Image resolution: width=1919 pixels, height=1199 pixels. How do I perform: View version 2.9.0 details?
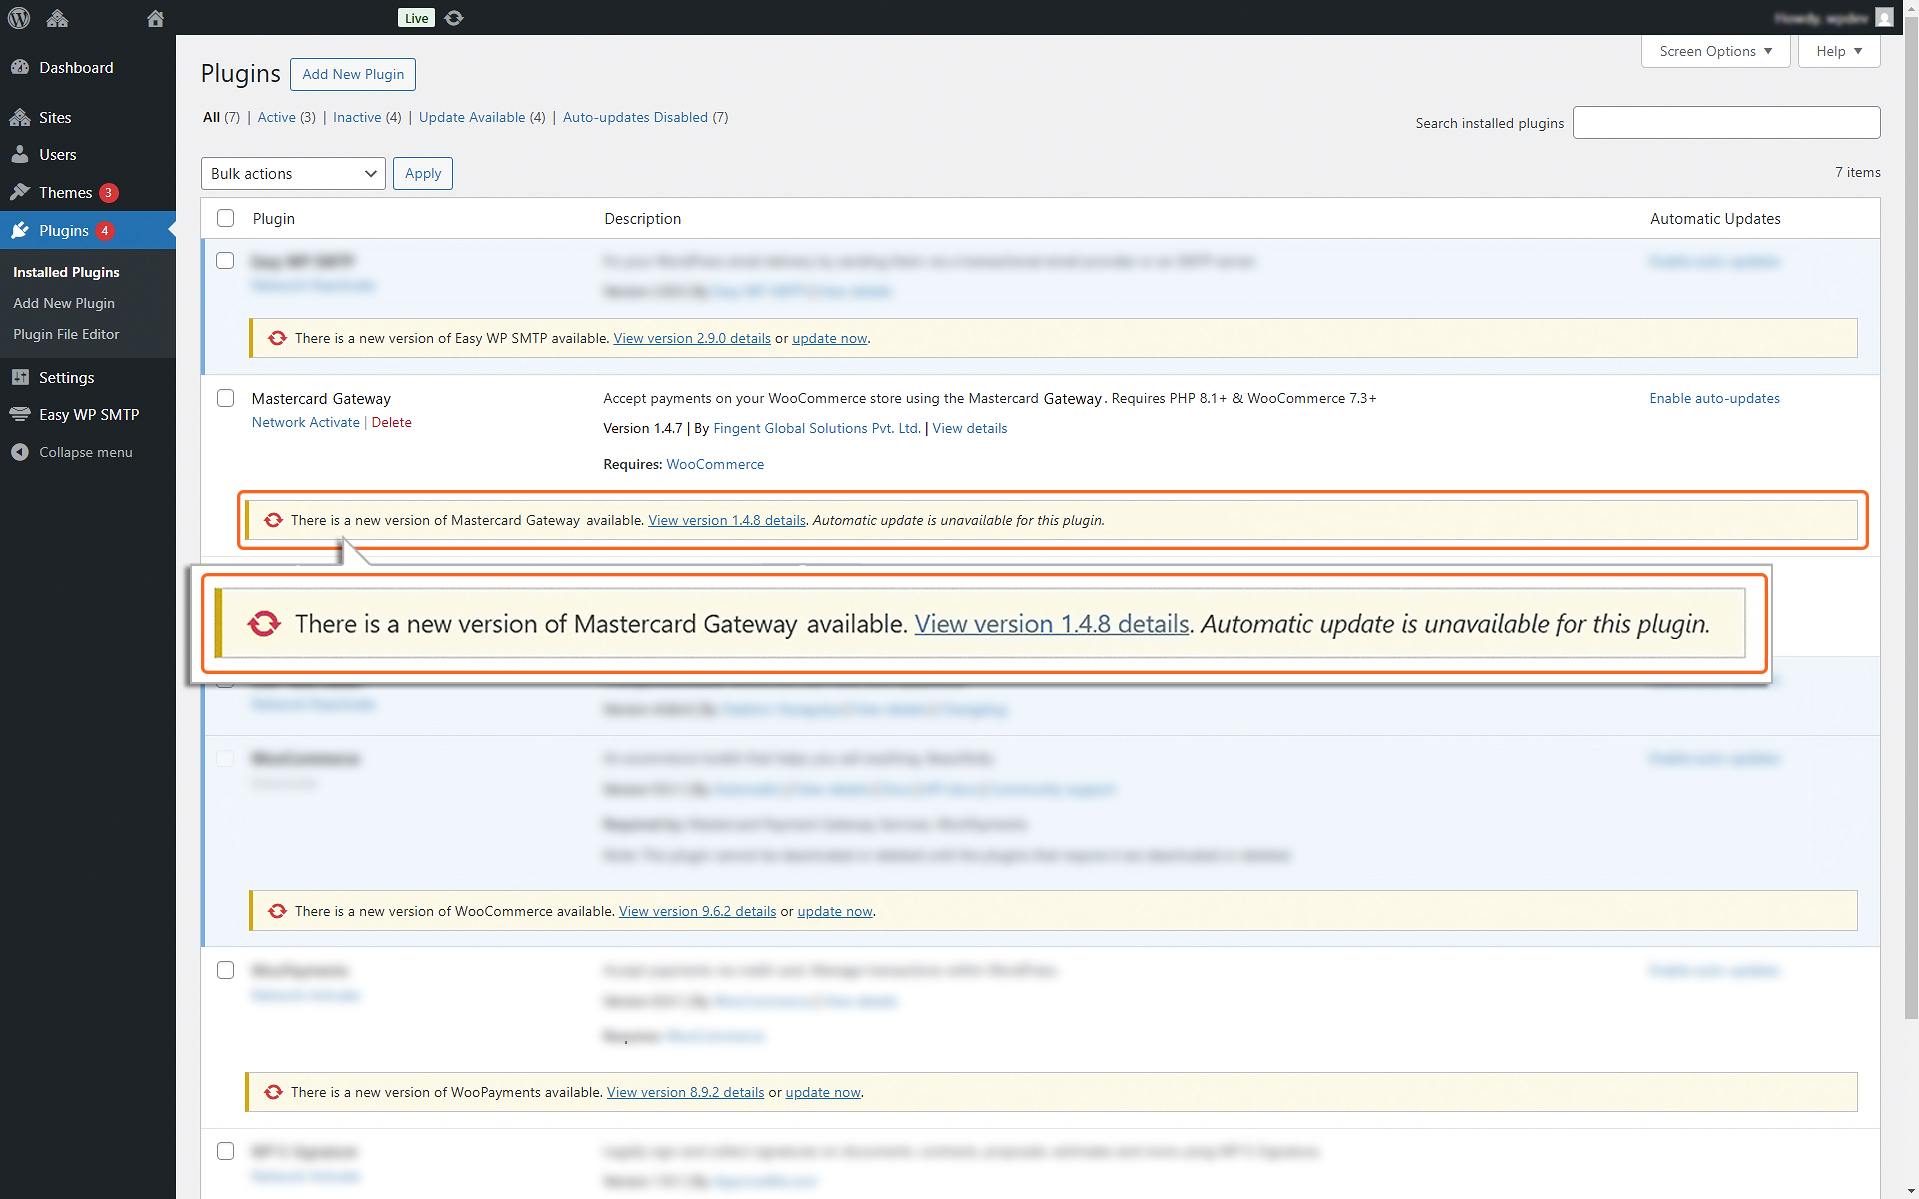pos(692,338)
